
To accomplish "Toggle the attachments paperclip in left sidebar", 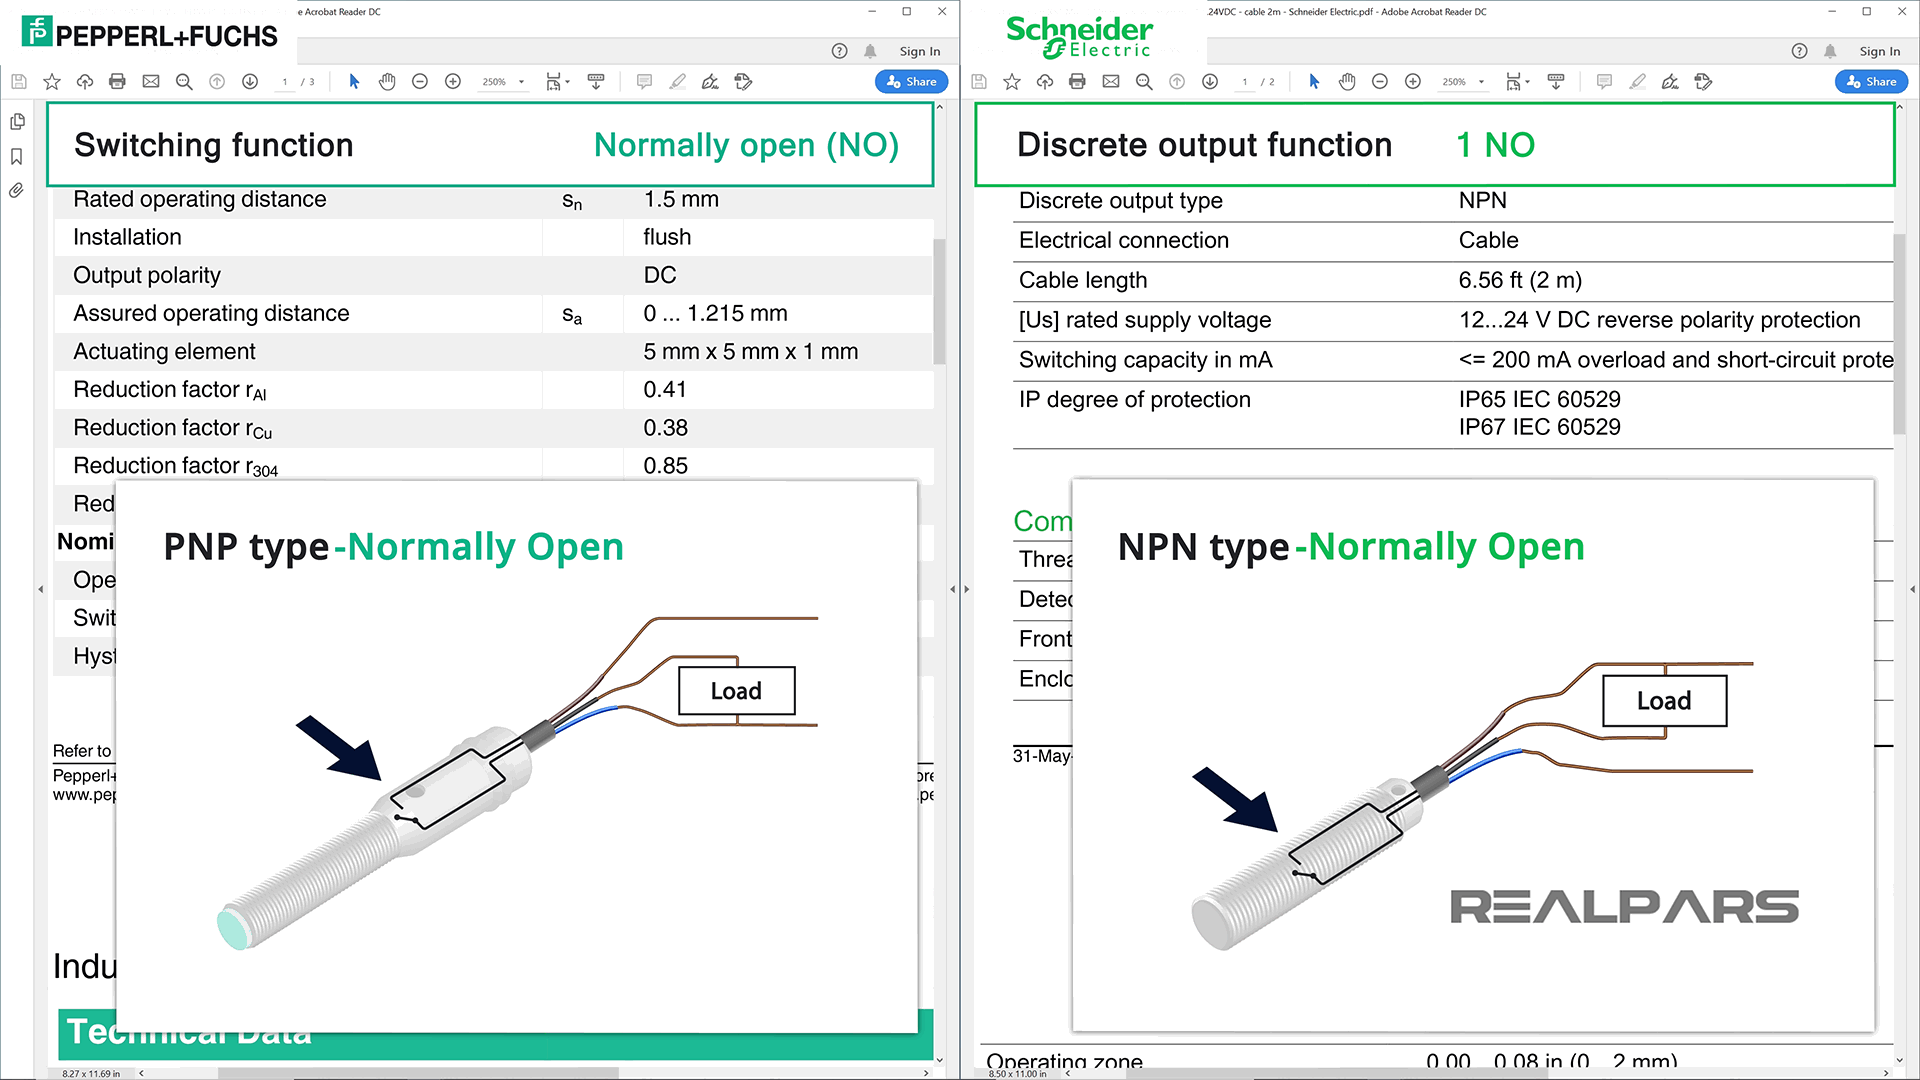I will [15, 190].
